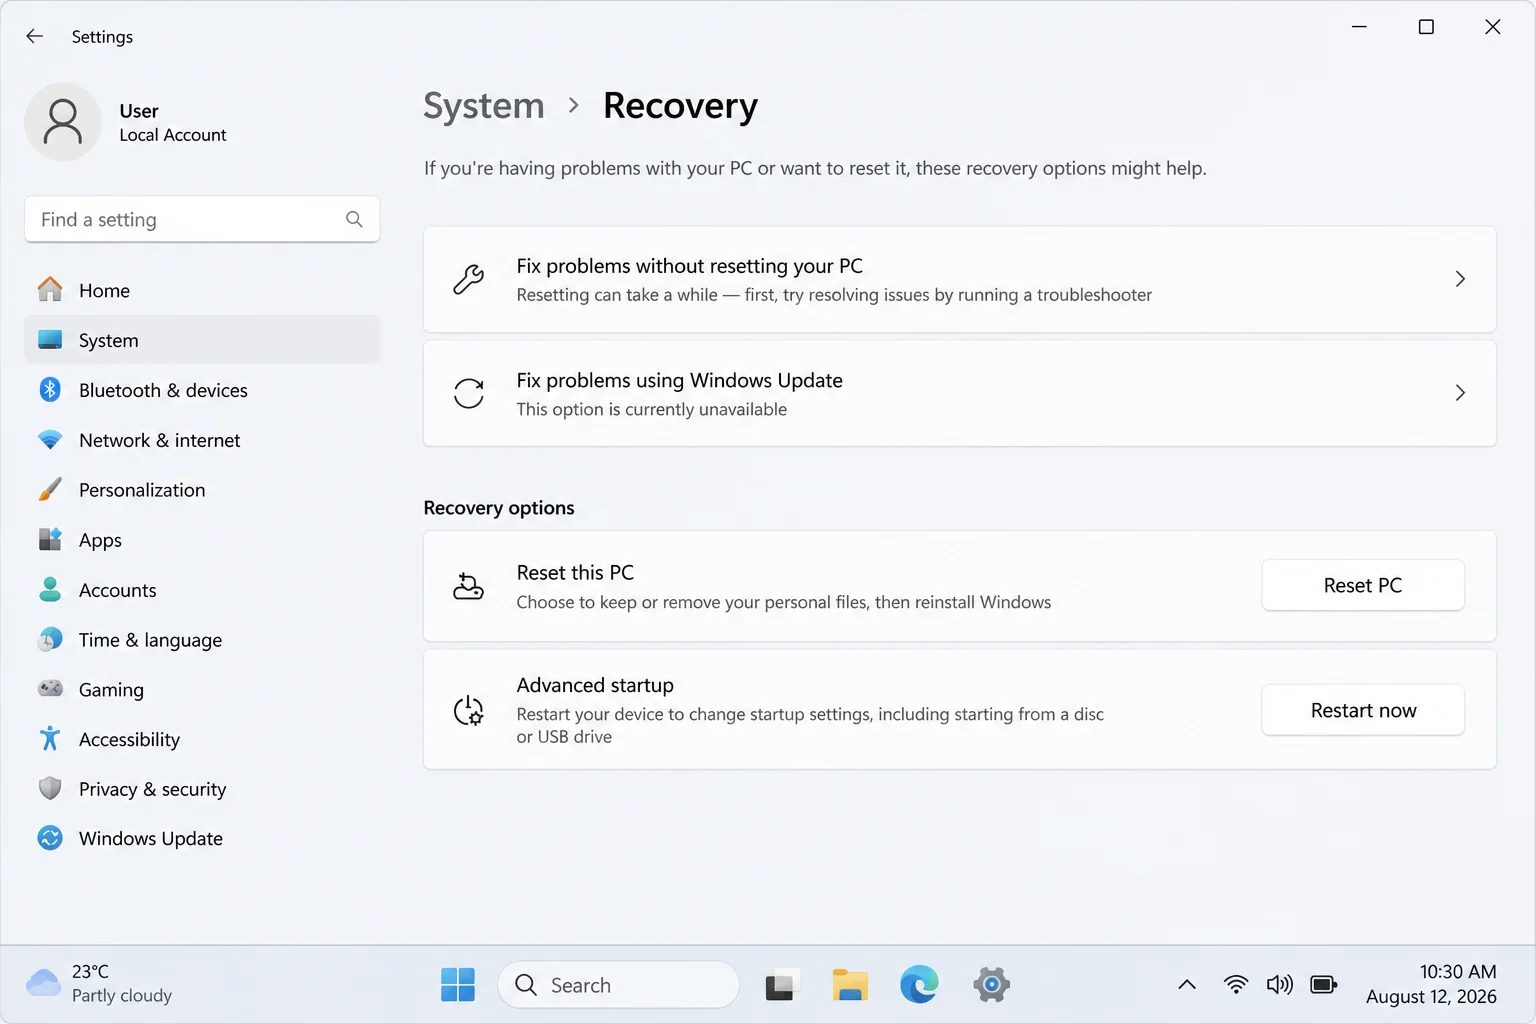The width and height of the screenshot is (1536, 1024).
Task: Open volume control in system tray
Action: pos(1279,985)
